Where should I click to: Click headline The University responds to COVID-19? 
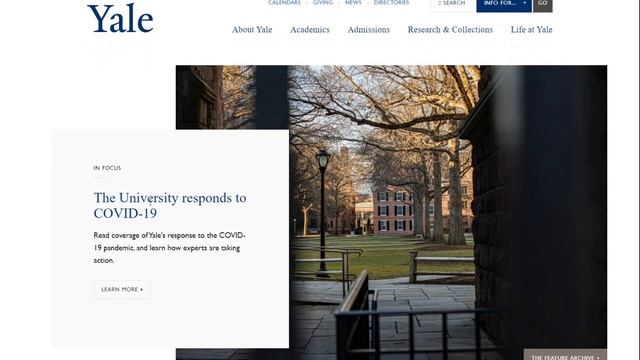tap(170, 205)
